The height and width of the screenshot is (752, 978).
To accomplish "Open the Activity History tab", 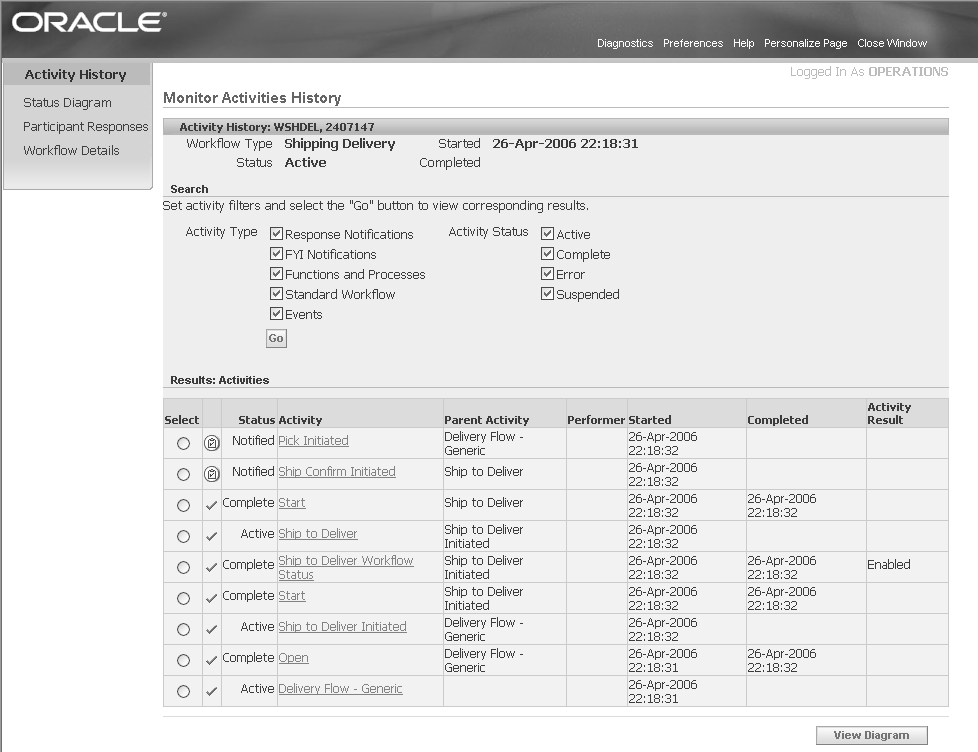I will [x=75, y=74].
